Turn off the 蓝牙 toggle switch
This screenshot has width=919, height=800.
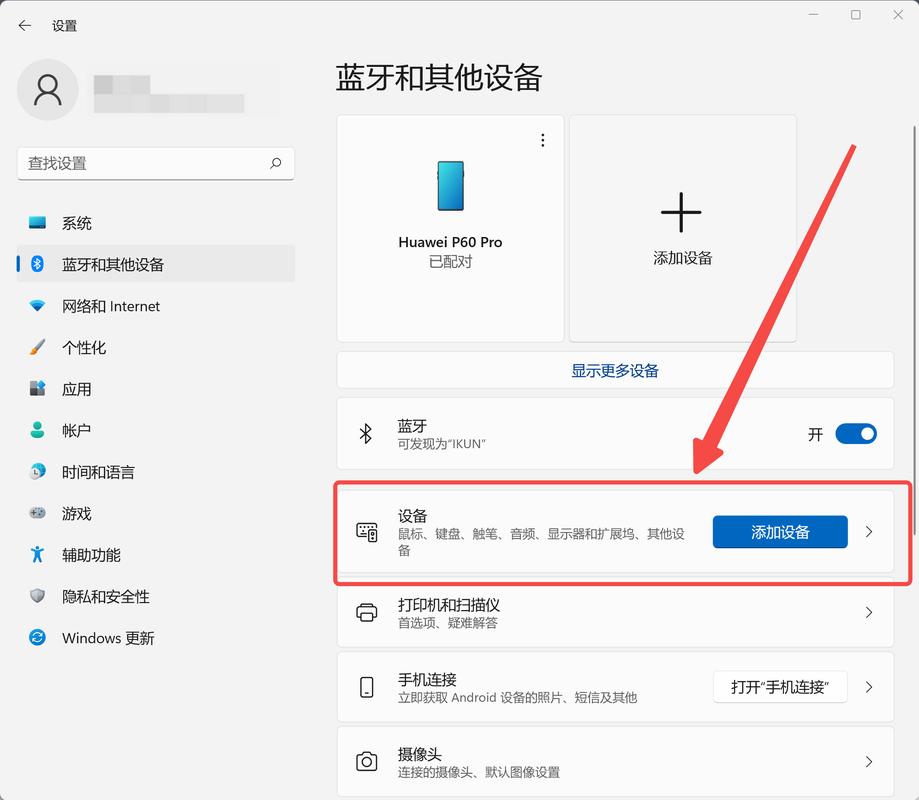[x=855, y=433]
